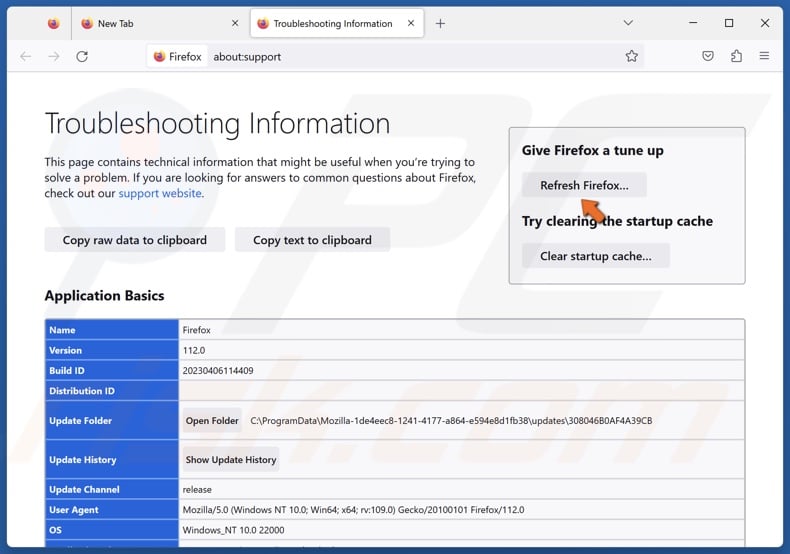Click the pinned Firefox tab icon
Viewport: 790px width, 554px height.
53,23
